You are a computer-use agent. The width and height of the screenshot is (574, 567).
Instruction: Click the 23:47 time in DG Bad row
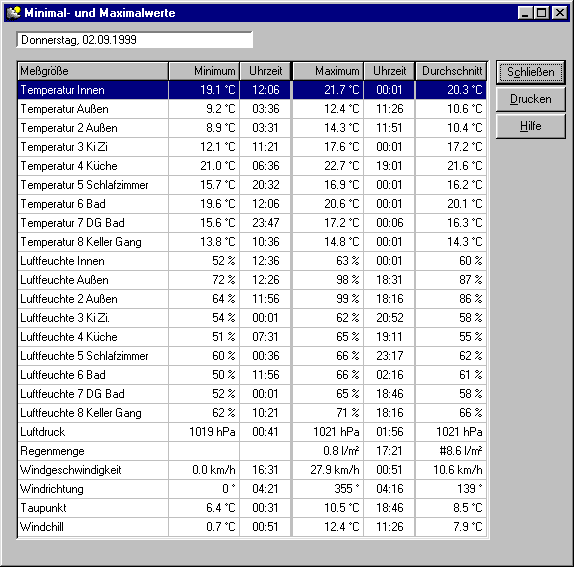(265, 223)
